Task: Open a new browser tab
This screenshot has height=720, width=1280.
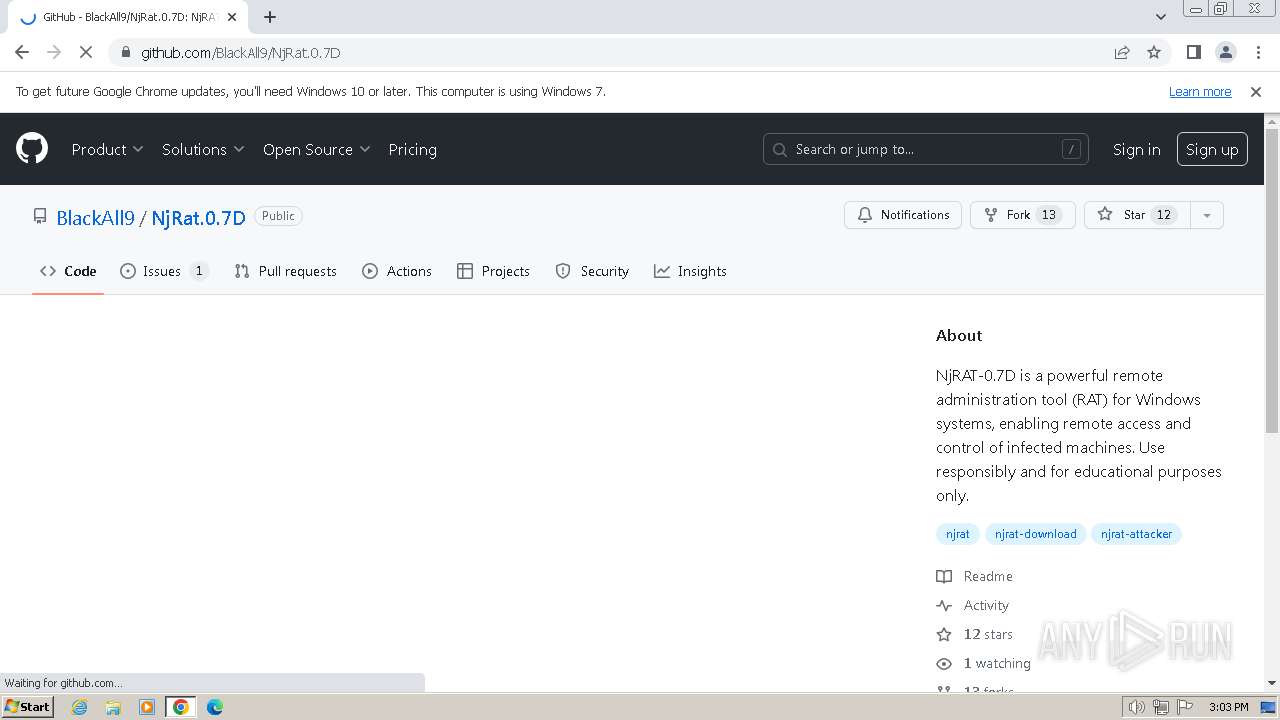Action: (270, 17)
